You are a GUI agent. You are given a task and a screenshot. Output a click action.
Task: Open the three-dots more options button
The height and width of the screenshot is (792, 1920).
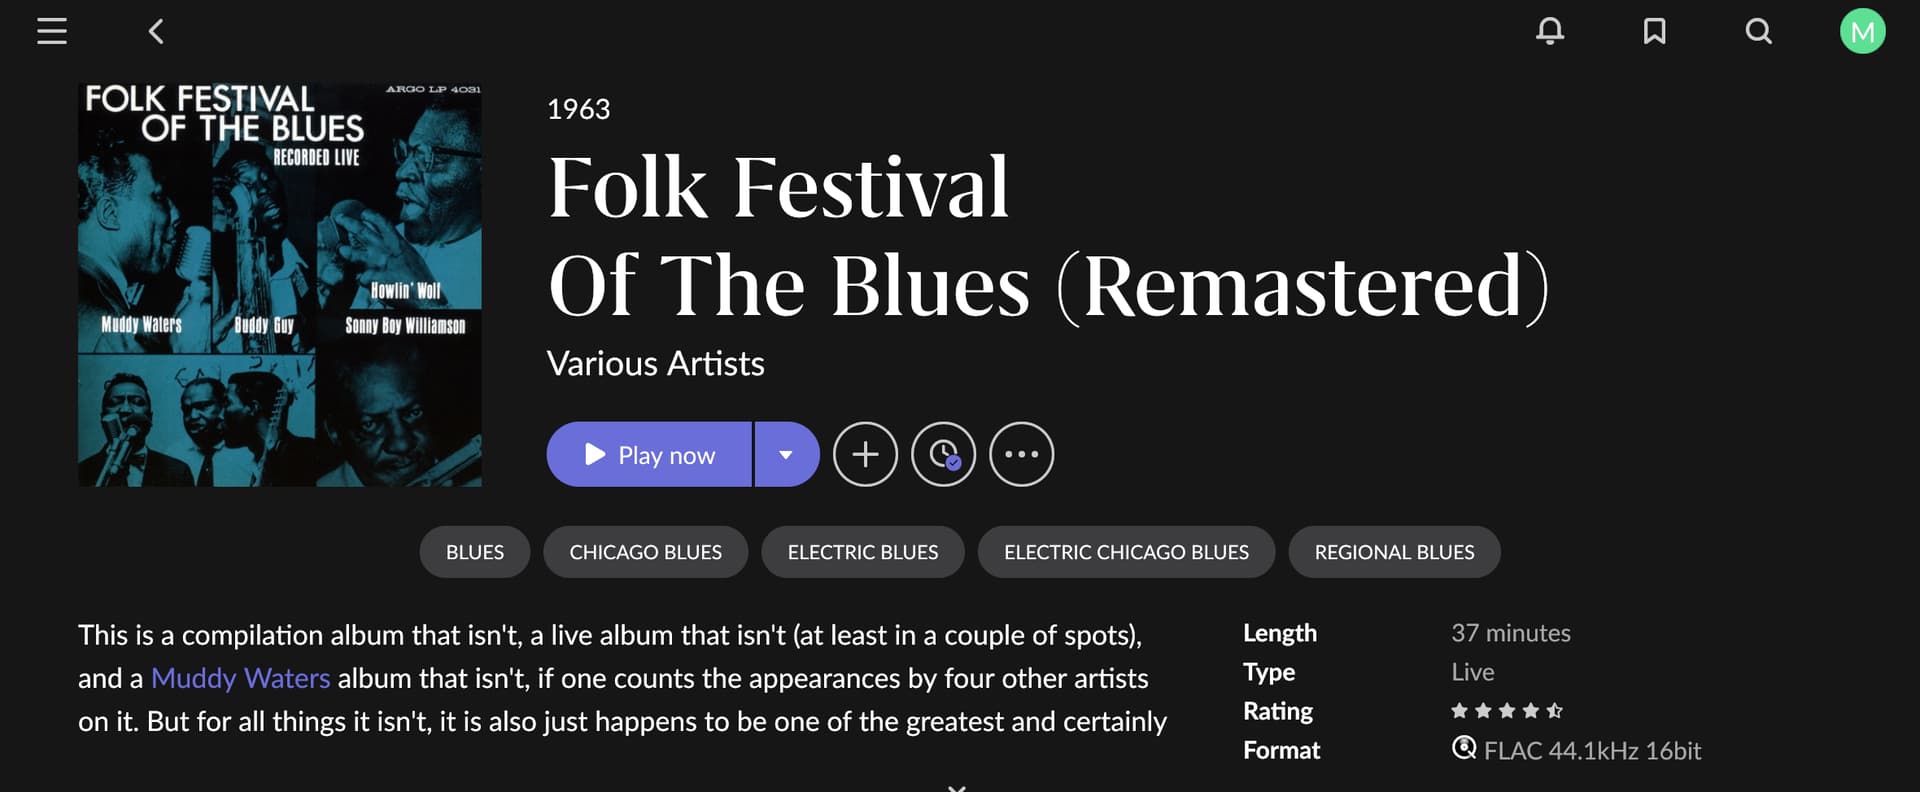pyautogui.click(x=1021, y=455)
